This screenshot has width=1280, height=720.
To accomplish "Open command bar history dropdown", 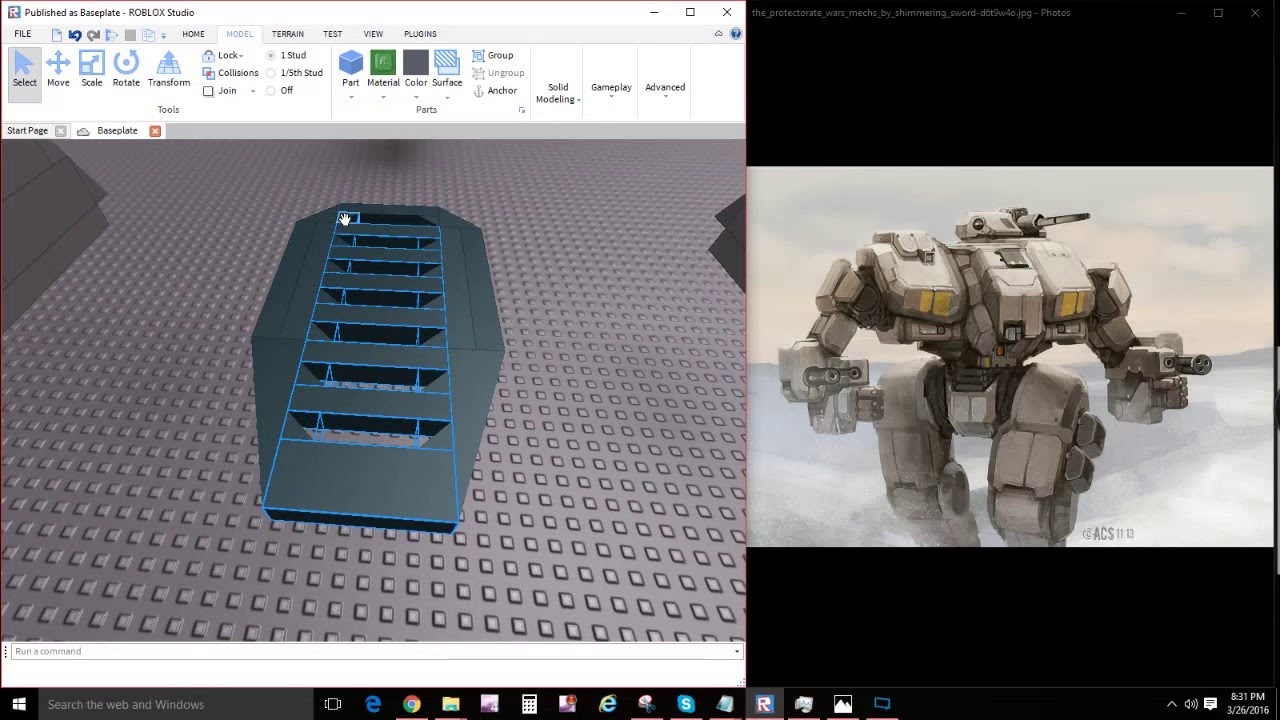I will [x=737, y=651].
